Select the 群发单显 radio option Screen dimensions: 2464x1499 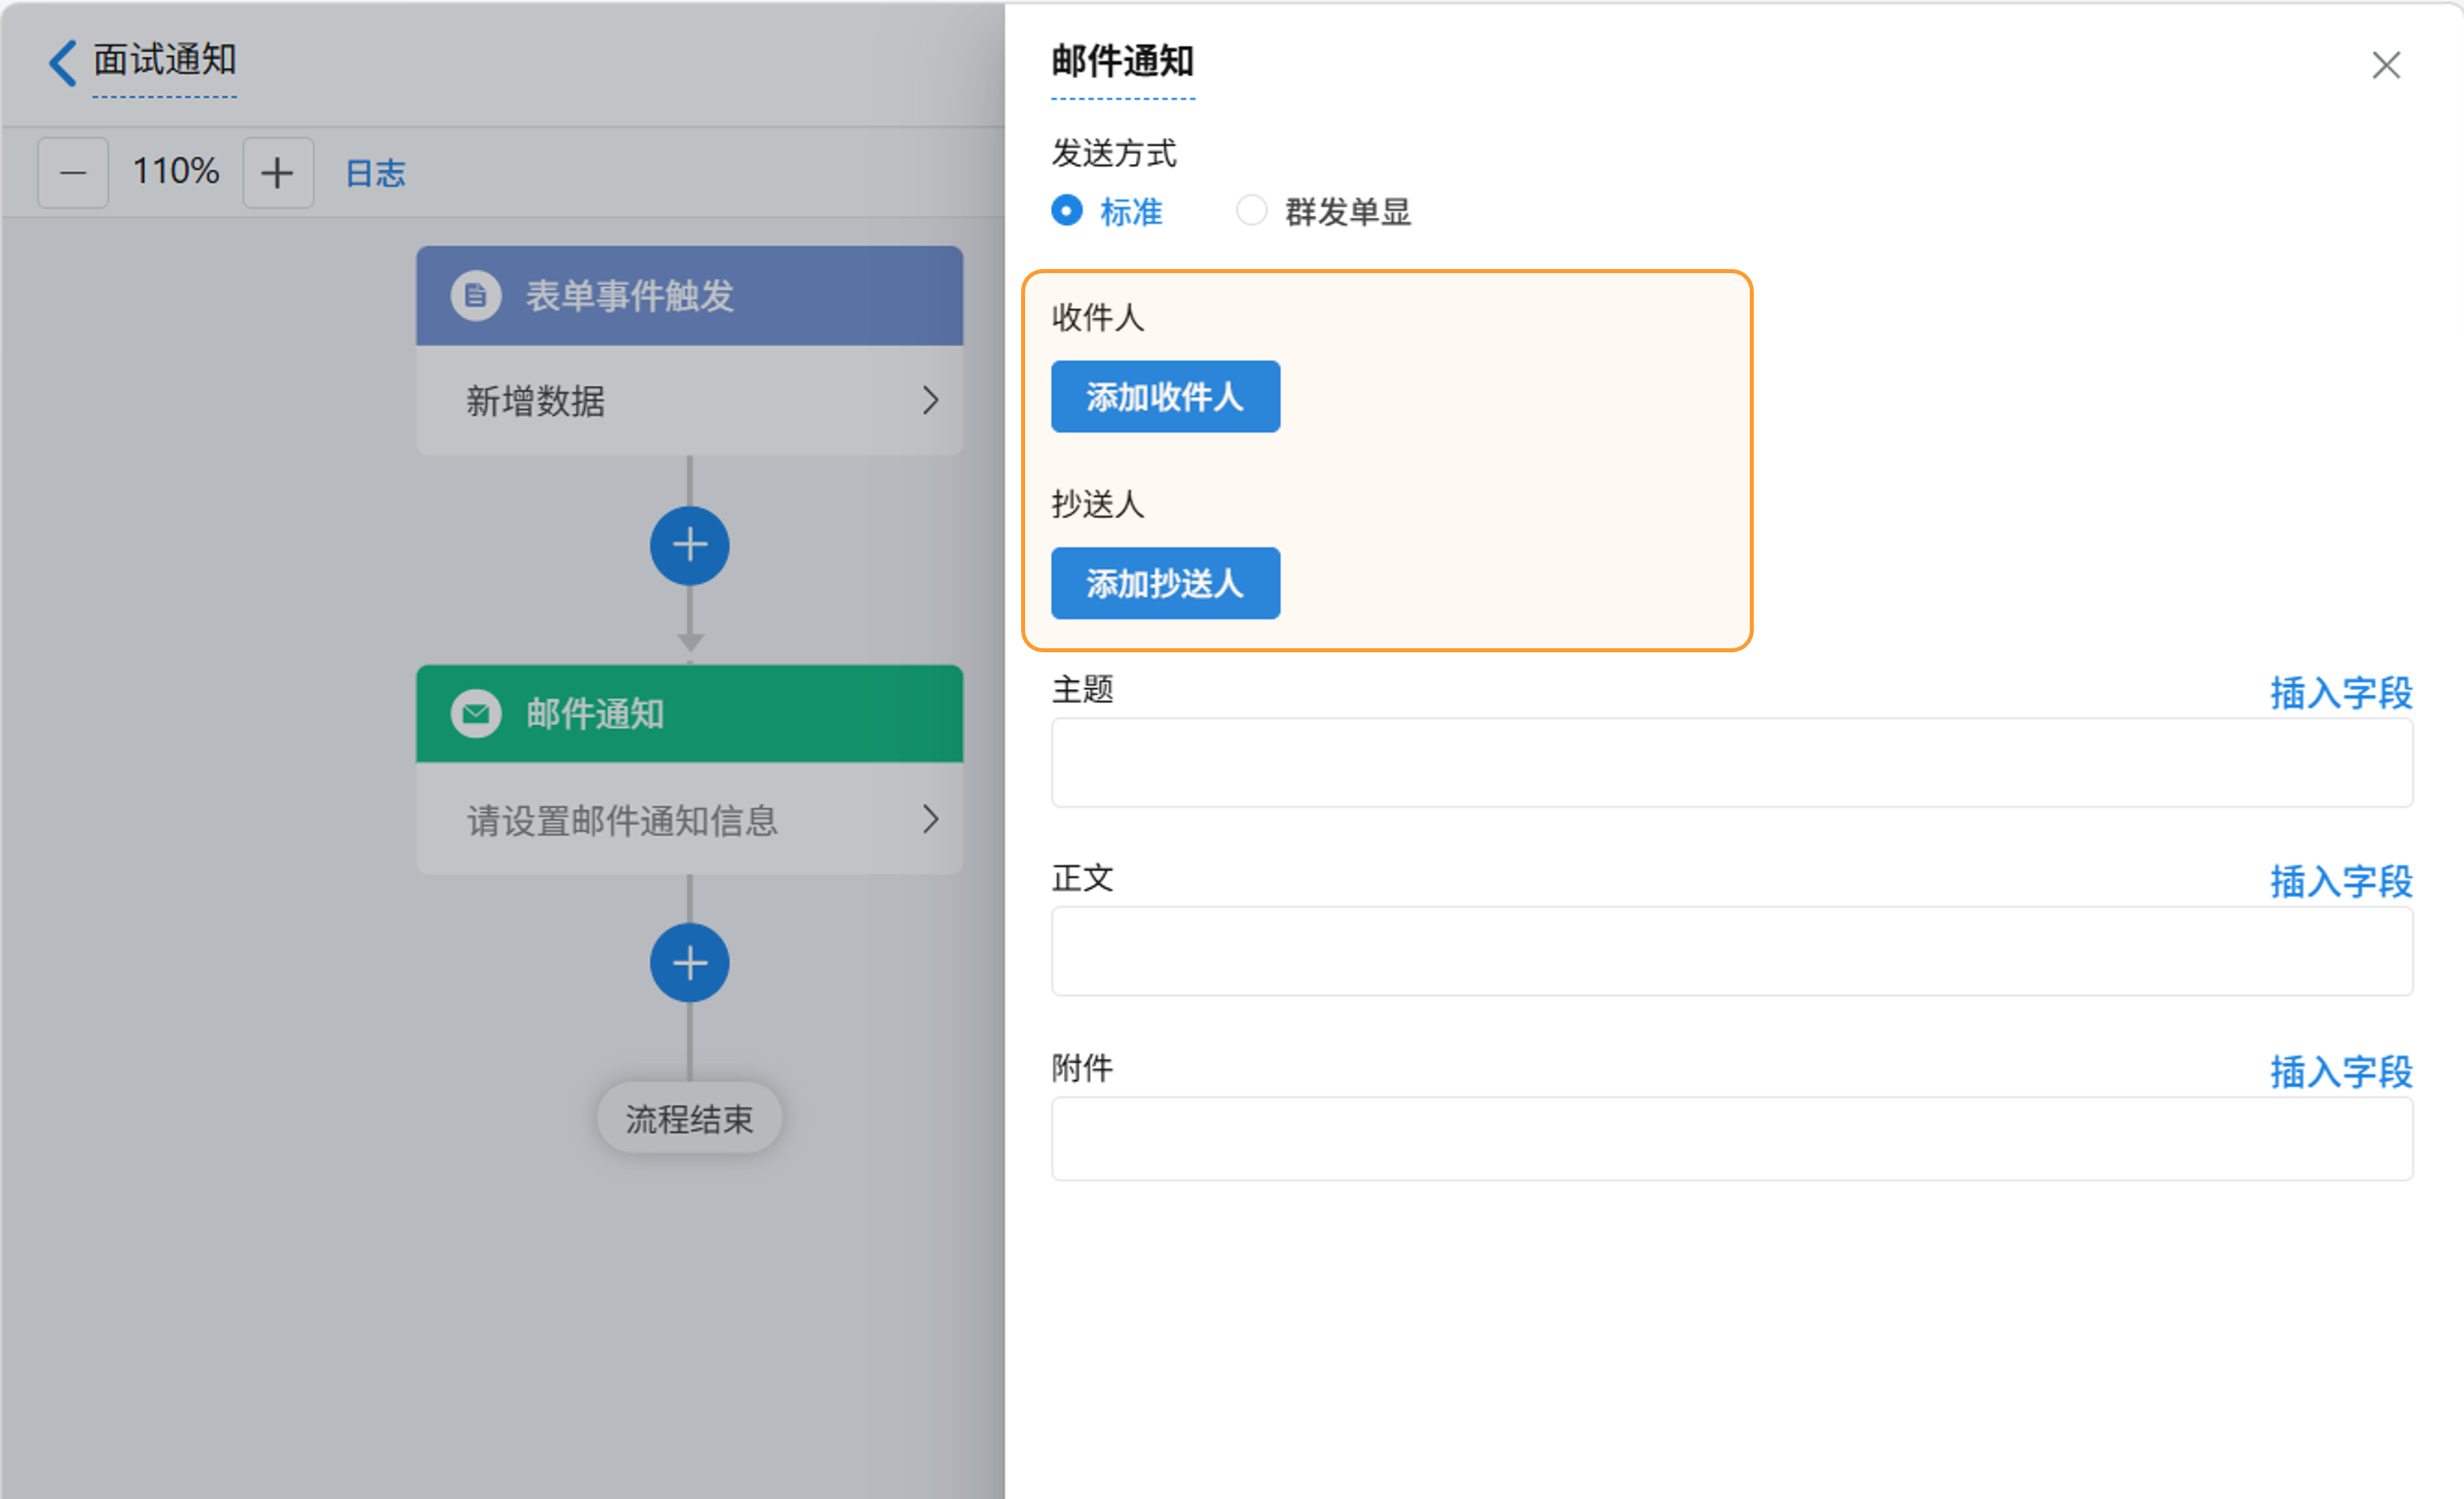[1251, 211]
